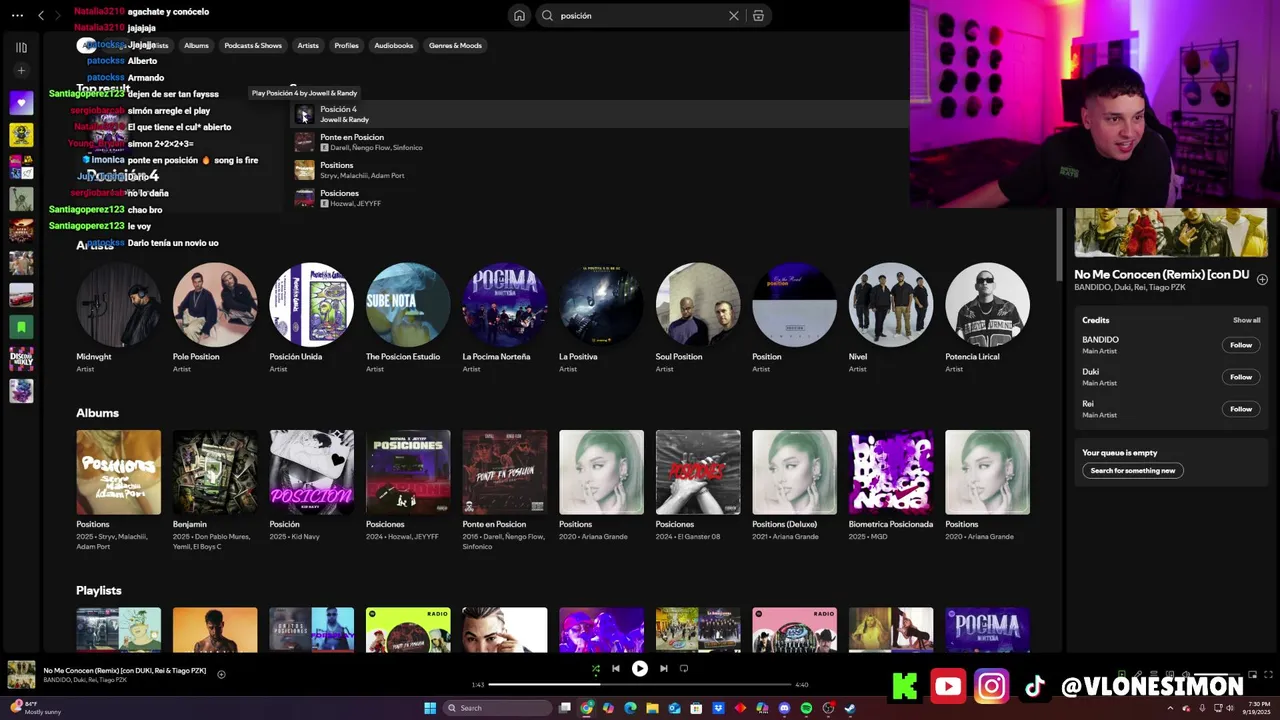The height and width of the screenshot is (720, 1280).
Task: Open Google Chrome from the taskbar
Action: [x=586, y=708]
